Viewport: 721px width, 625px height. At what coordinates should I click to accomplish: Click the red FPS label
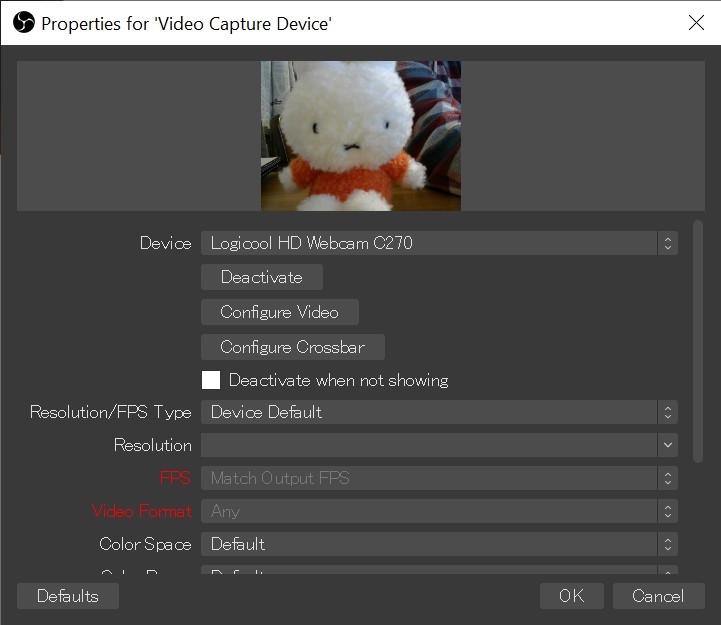click(175, 478)
